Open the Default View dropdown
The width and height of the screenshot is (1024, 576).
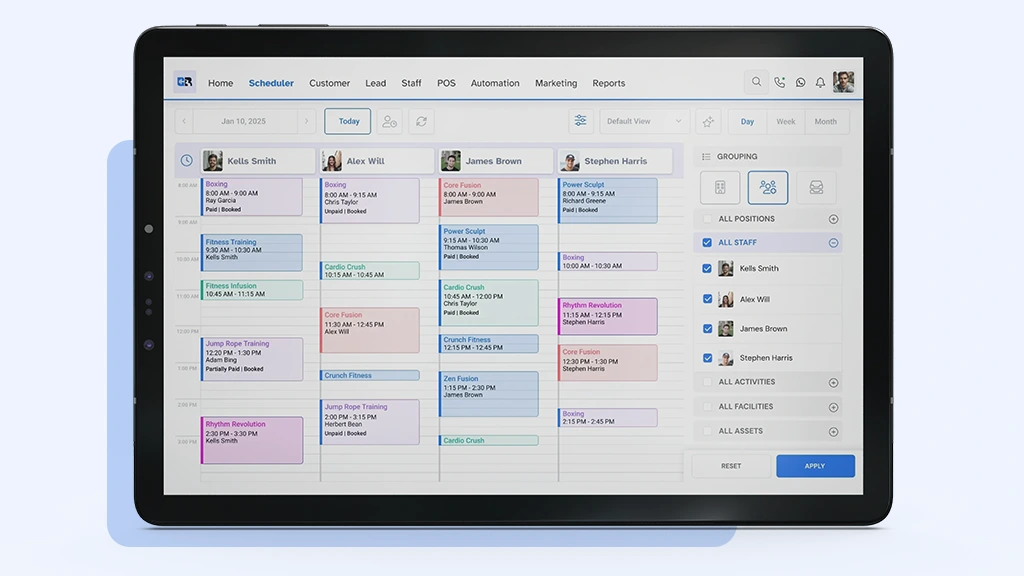click(644, 121)
